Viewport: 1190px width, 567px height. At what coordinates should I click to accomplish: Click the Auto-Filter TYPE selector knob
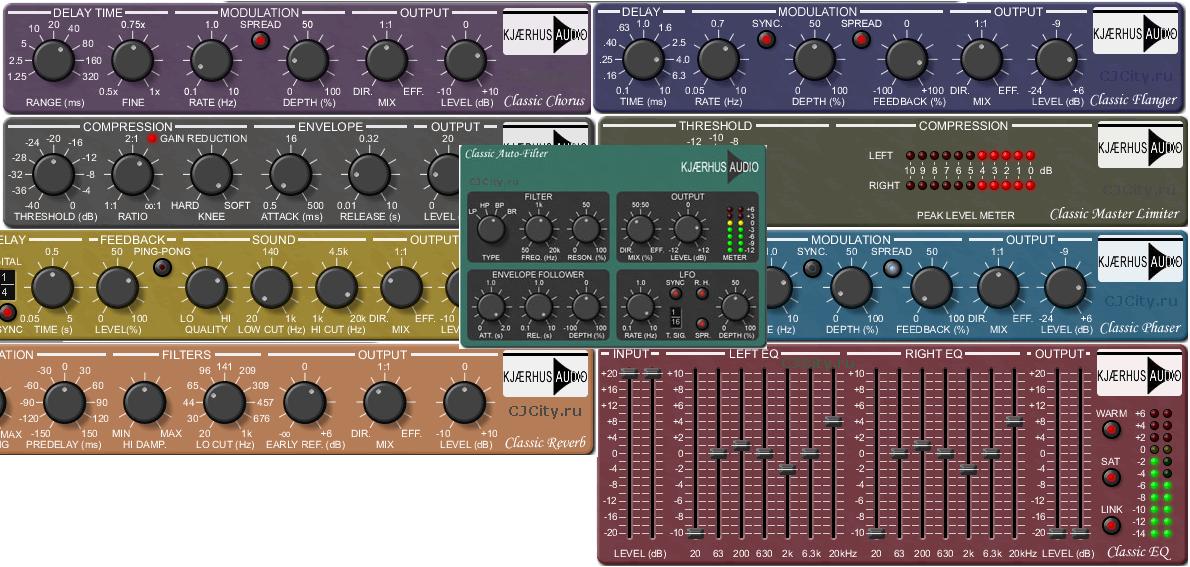coord(493,228)
